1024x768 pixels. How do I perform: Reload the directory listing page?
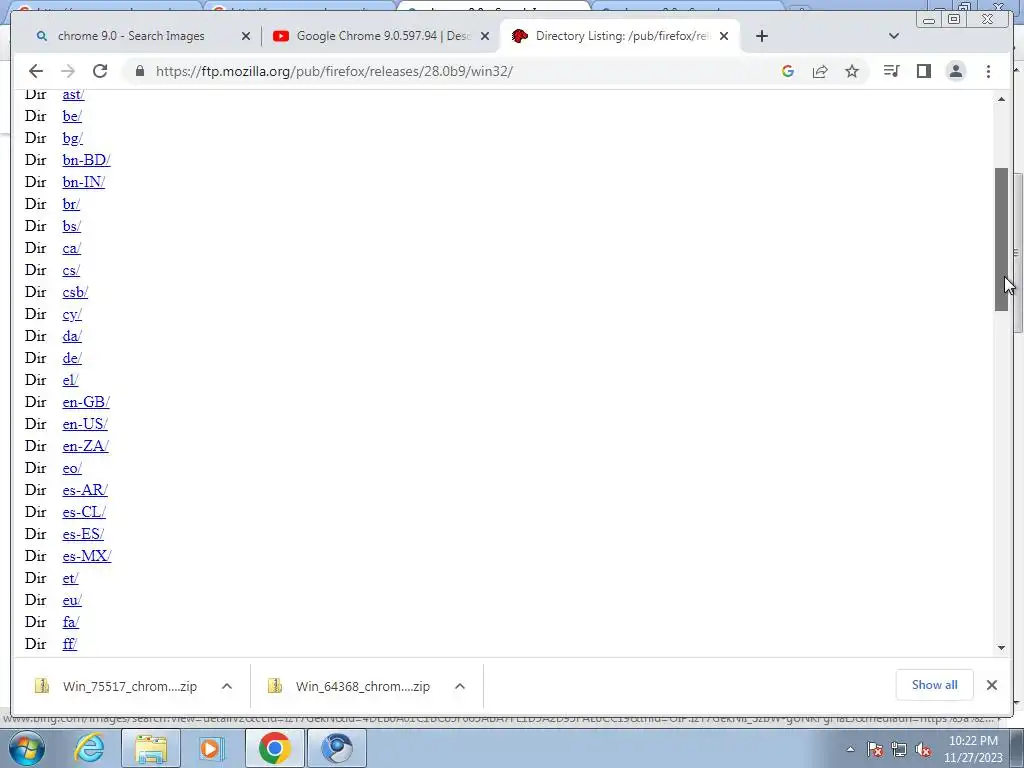point(100,71)
